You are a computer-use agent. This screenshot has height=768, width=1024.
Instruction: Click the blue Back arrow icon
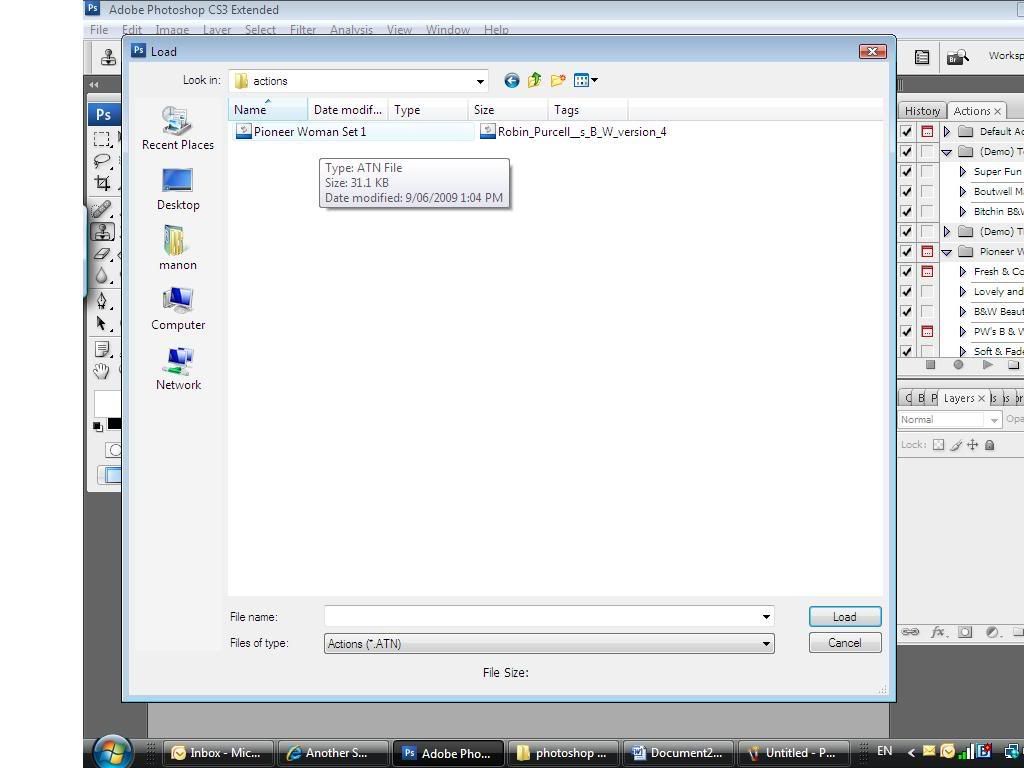[x=512, y=81]
